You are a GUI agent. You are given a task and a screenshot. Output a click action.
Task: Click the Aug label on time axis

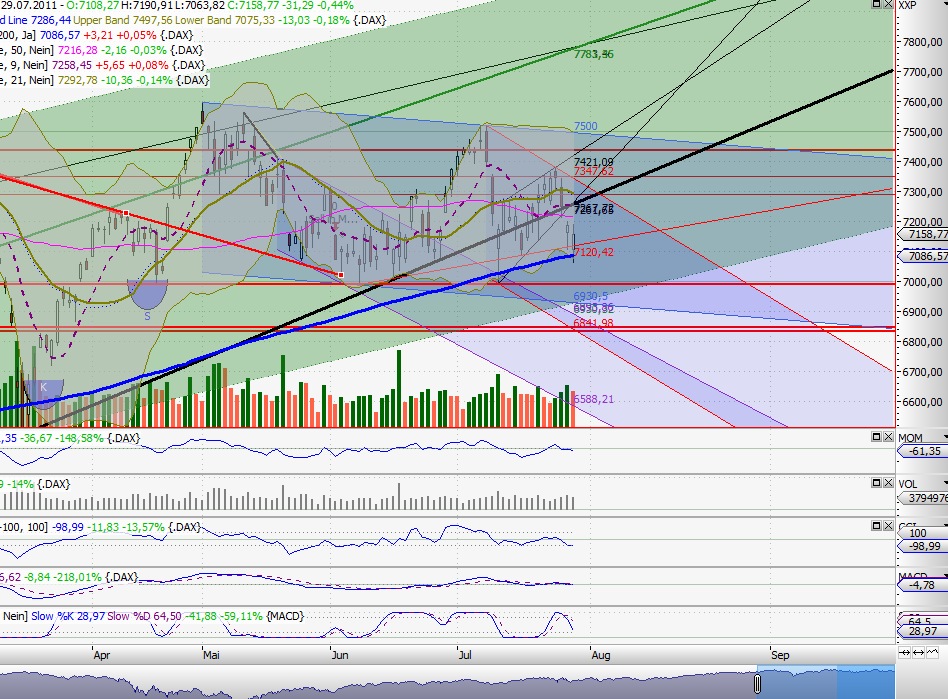point(600,655)
